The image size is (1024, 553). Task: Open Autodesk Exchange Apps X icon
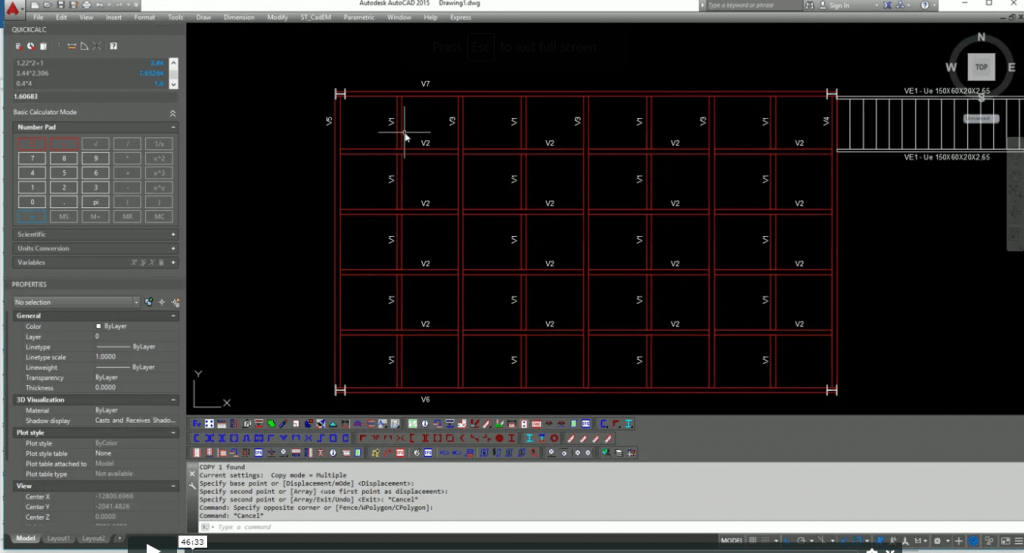tap(888, 5)
